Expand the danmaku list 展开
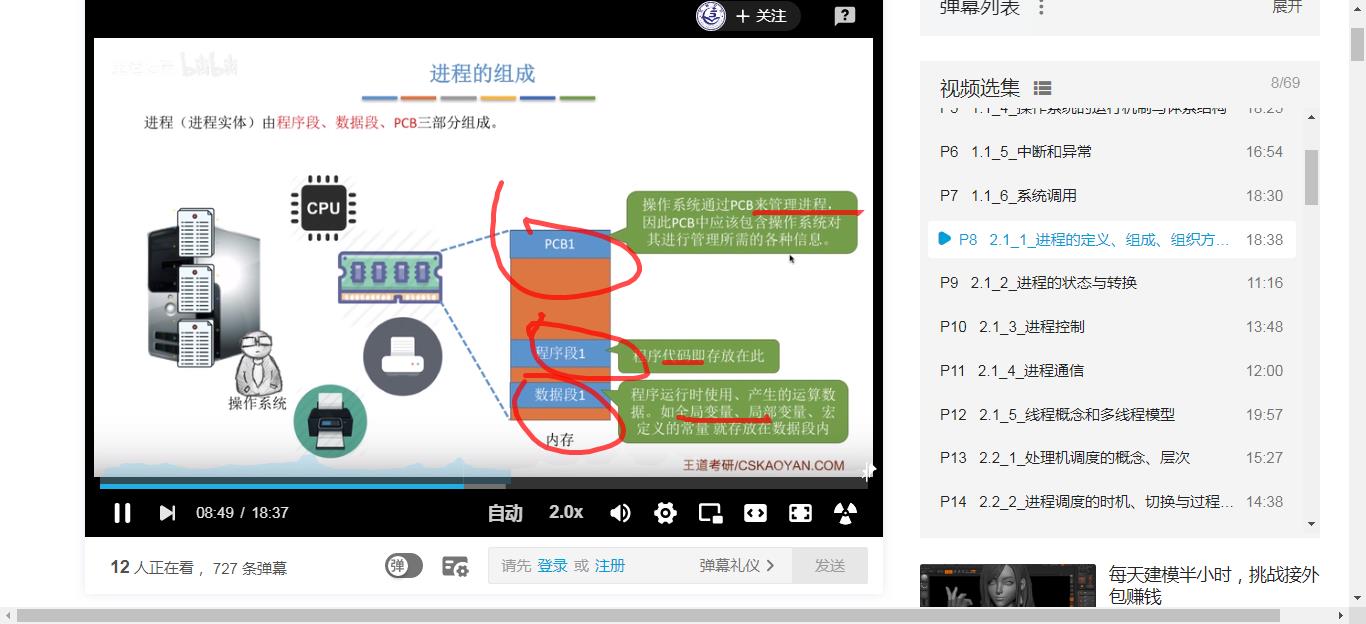1366x624 pixels. (x=1287, y=7)
